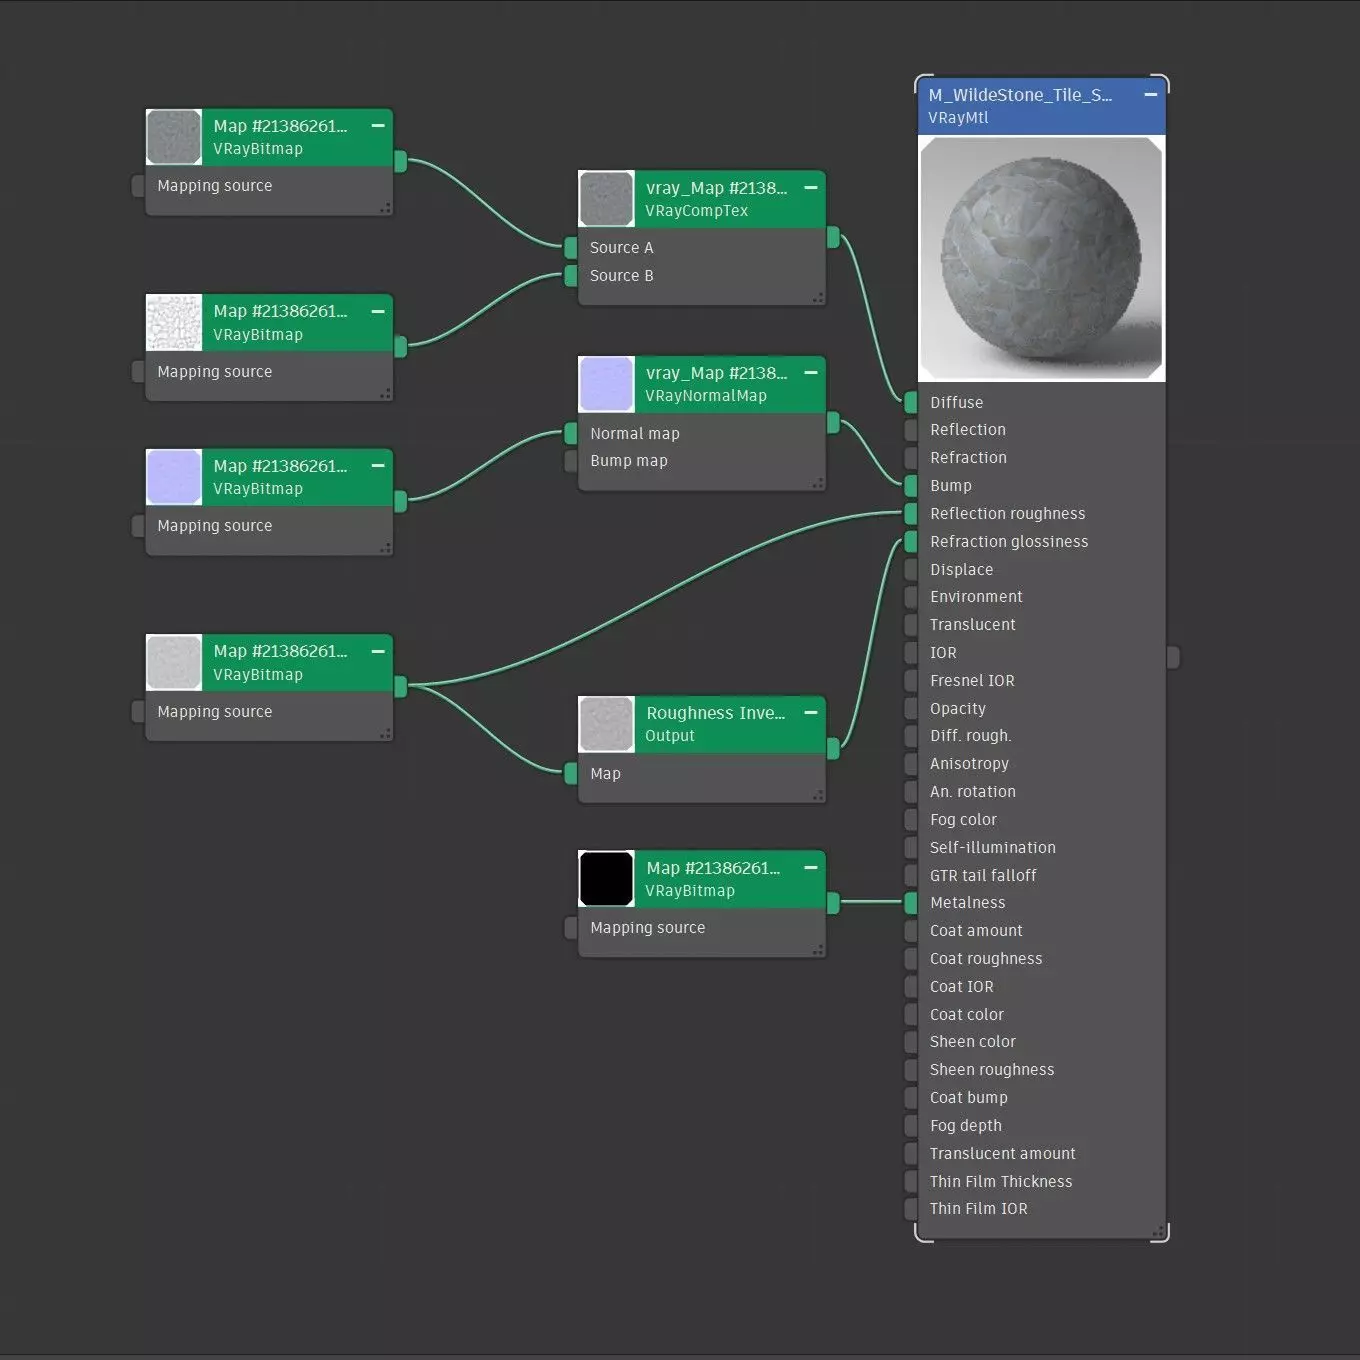The image size is (1360, 1360).
Task: Click the Source A input socket
Action: tap(571, 248)
